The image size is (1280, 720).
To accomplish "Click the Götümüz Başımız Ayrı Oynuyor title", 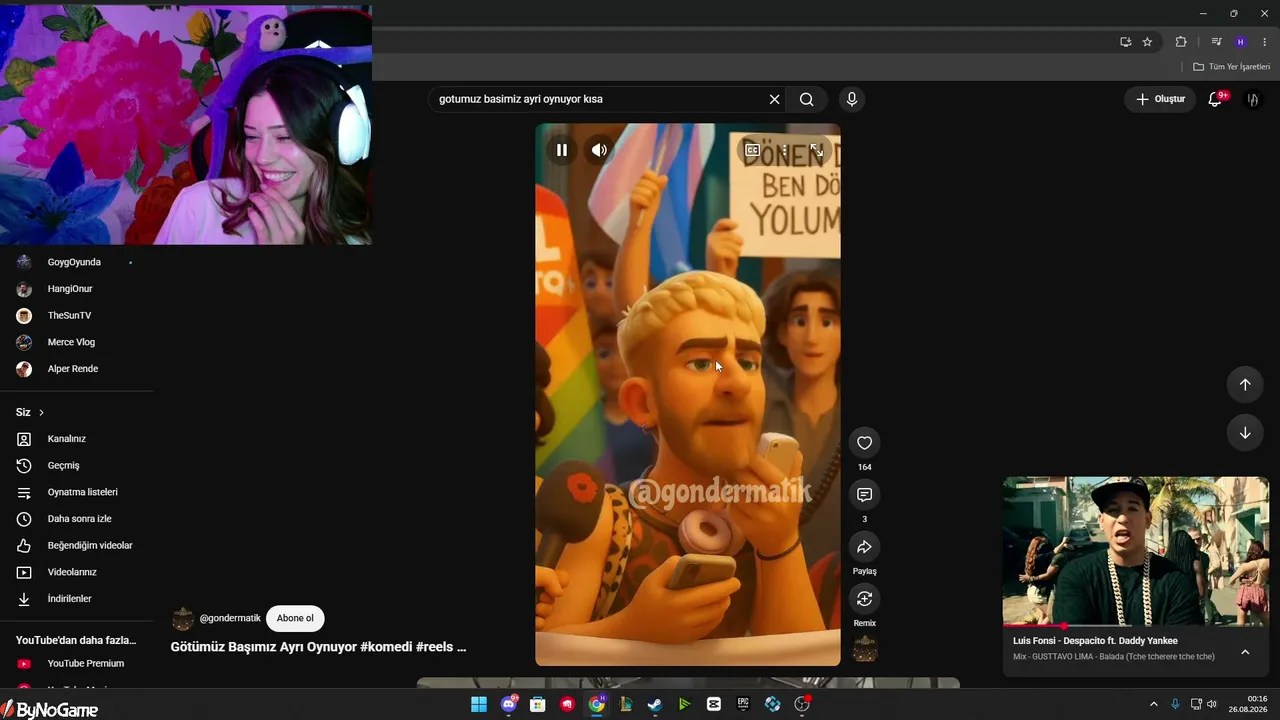I will (x=318, y=647).
